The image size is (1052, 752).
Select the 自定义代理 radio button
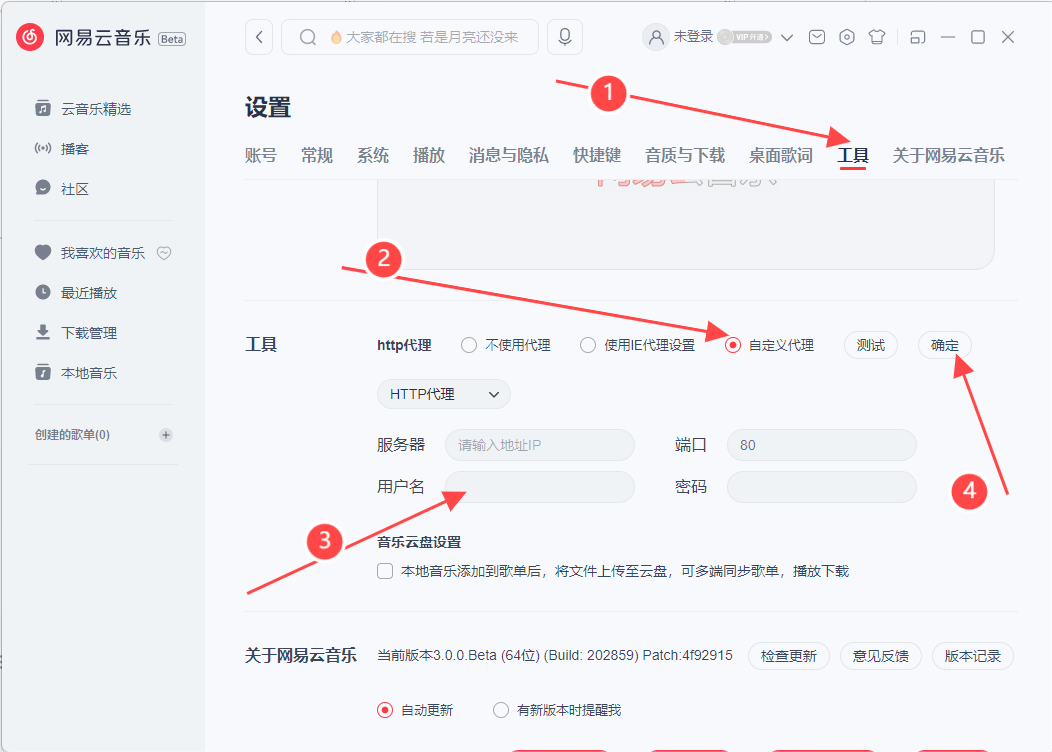point(732,344)
